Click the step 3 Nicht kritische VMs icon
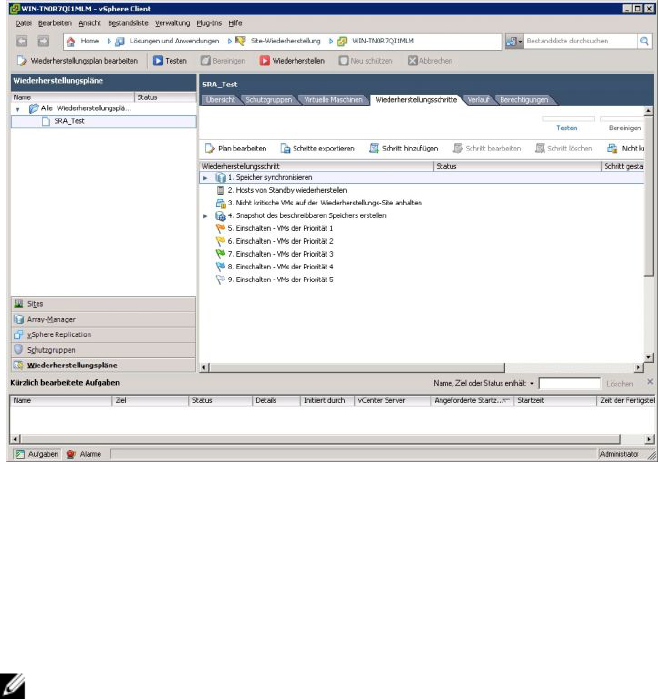 pos(221,203)
